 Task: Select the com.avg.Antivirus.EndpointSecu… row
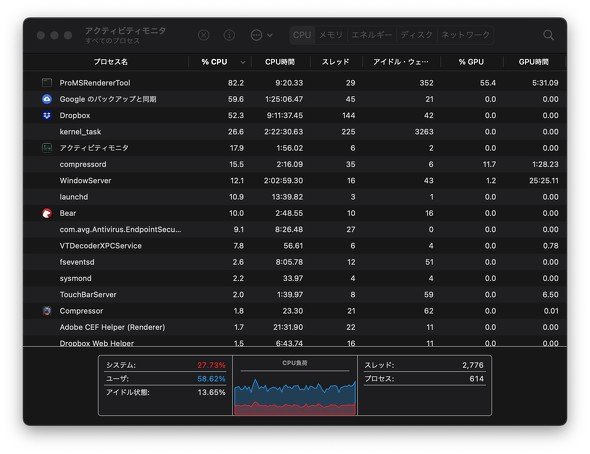[x=295, y=229]
